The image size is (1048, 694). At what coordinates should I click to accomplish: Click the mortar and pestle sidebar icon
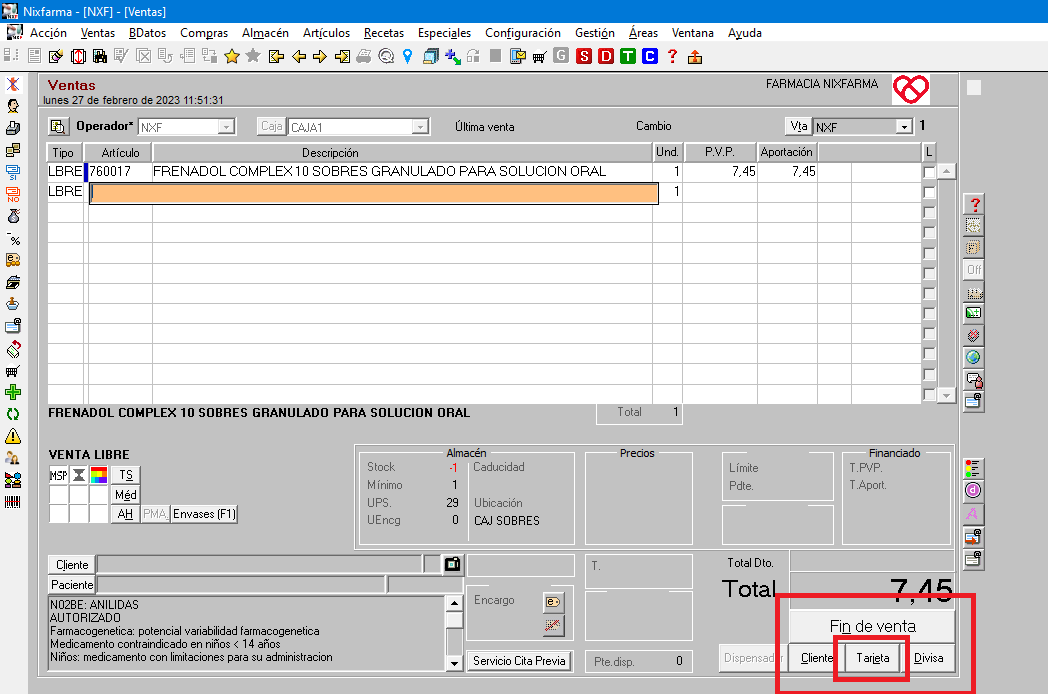(x=13, y=304)
